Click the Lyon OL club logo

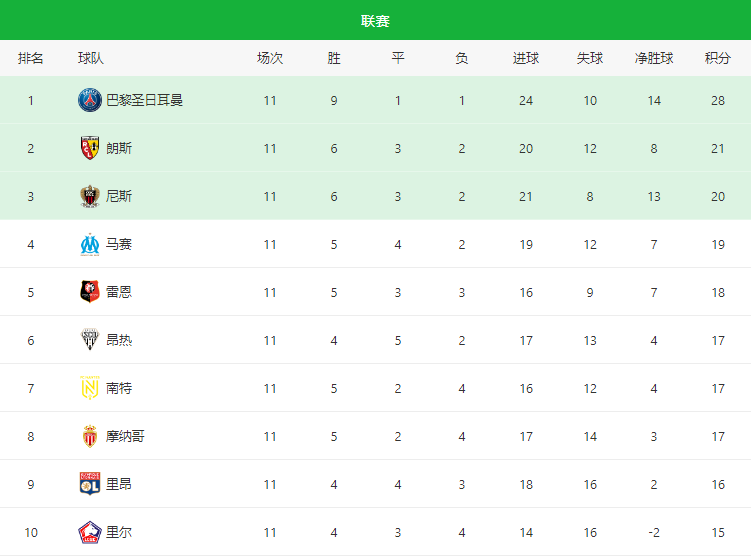[x=90, y=484]
